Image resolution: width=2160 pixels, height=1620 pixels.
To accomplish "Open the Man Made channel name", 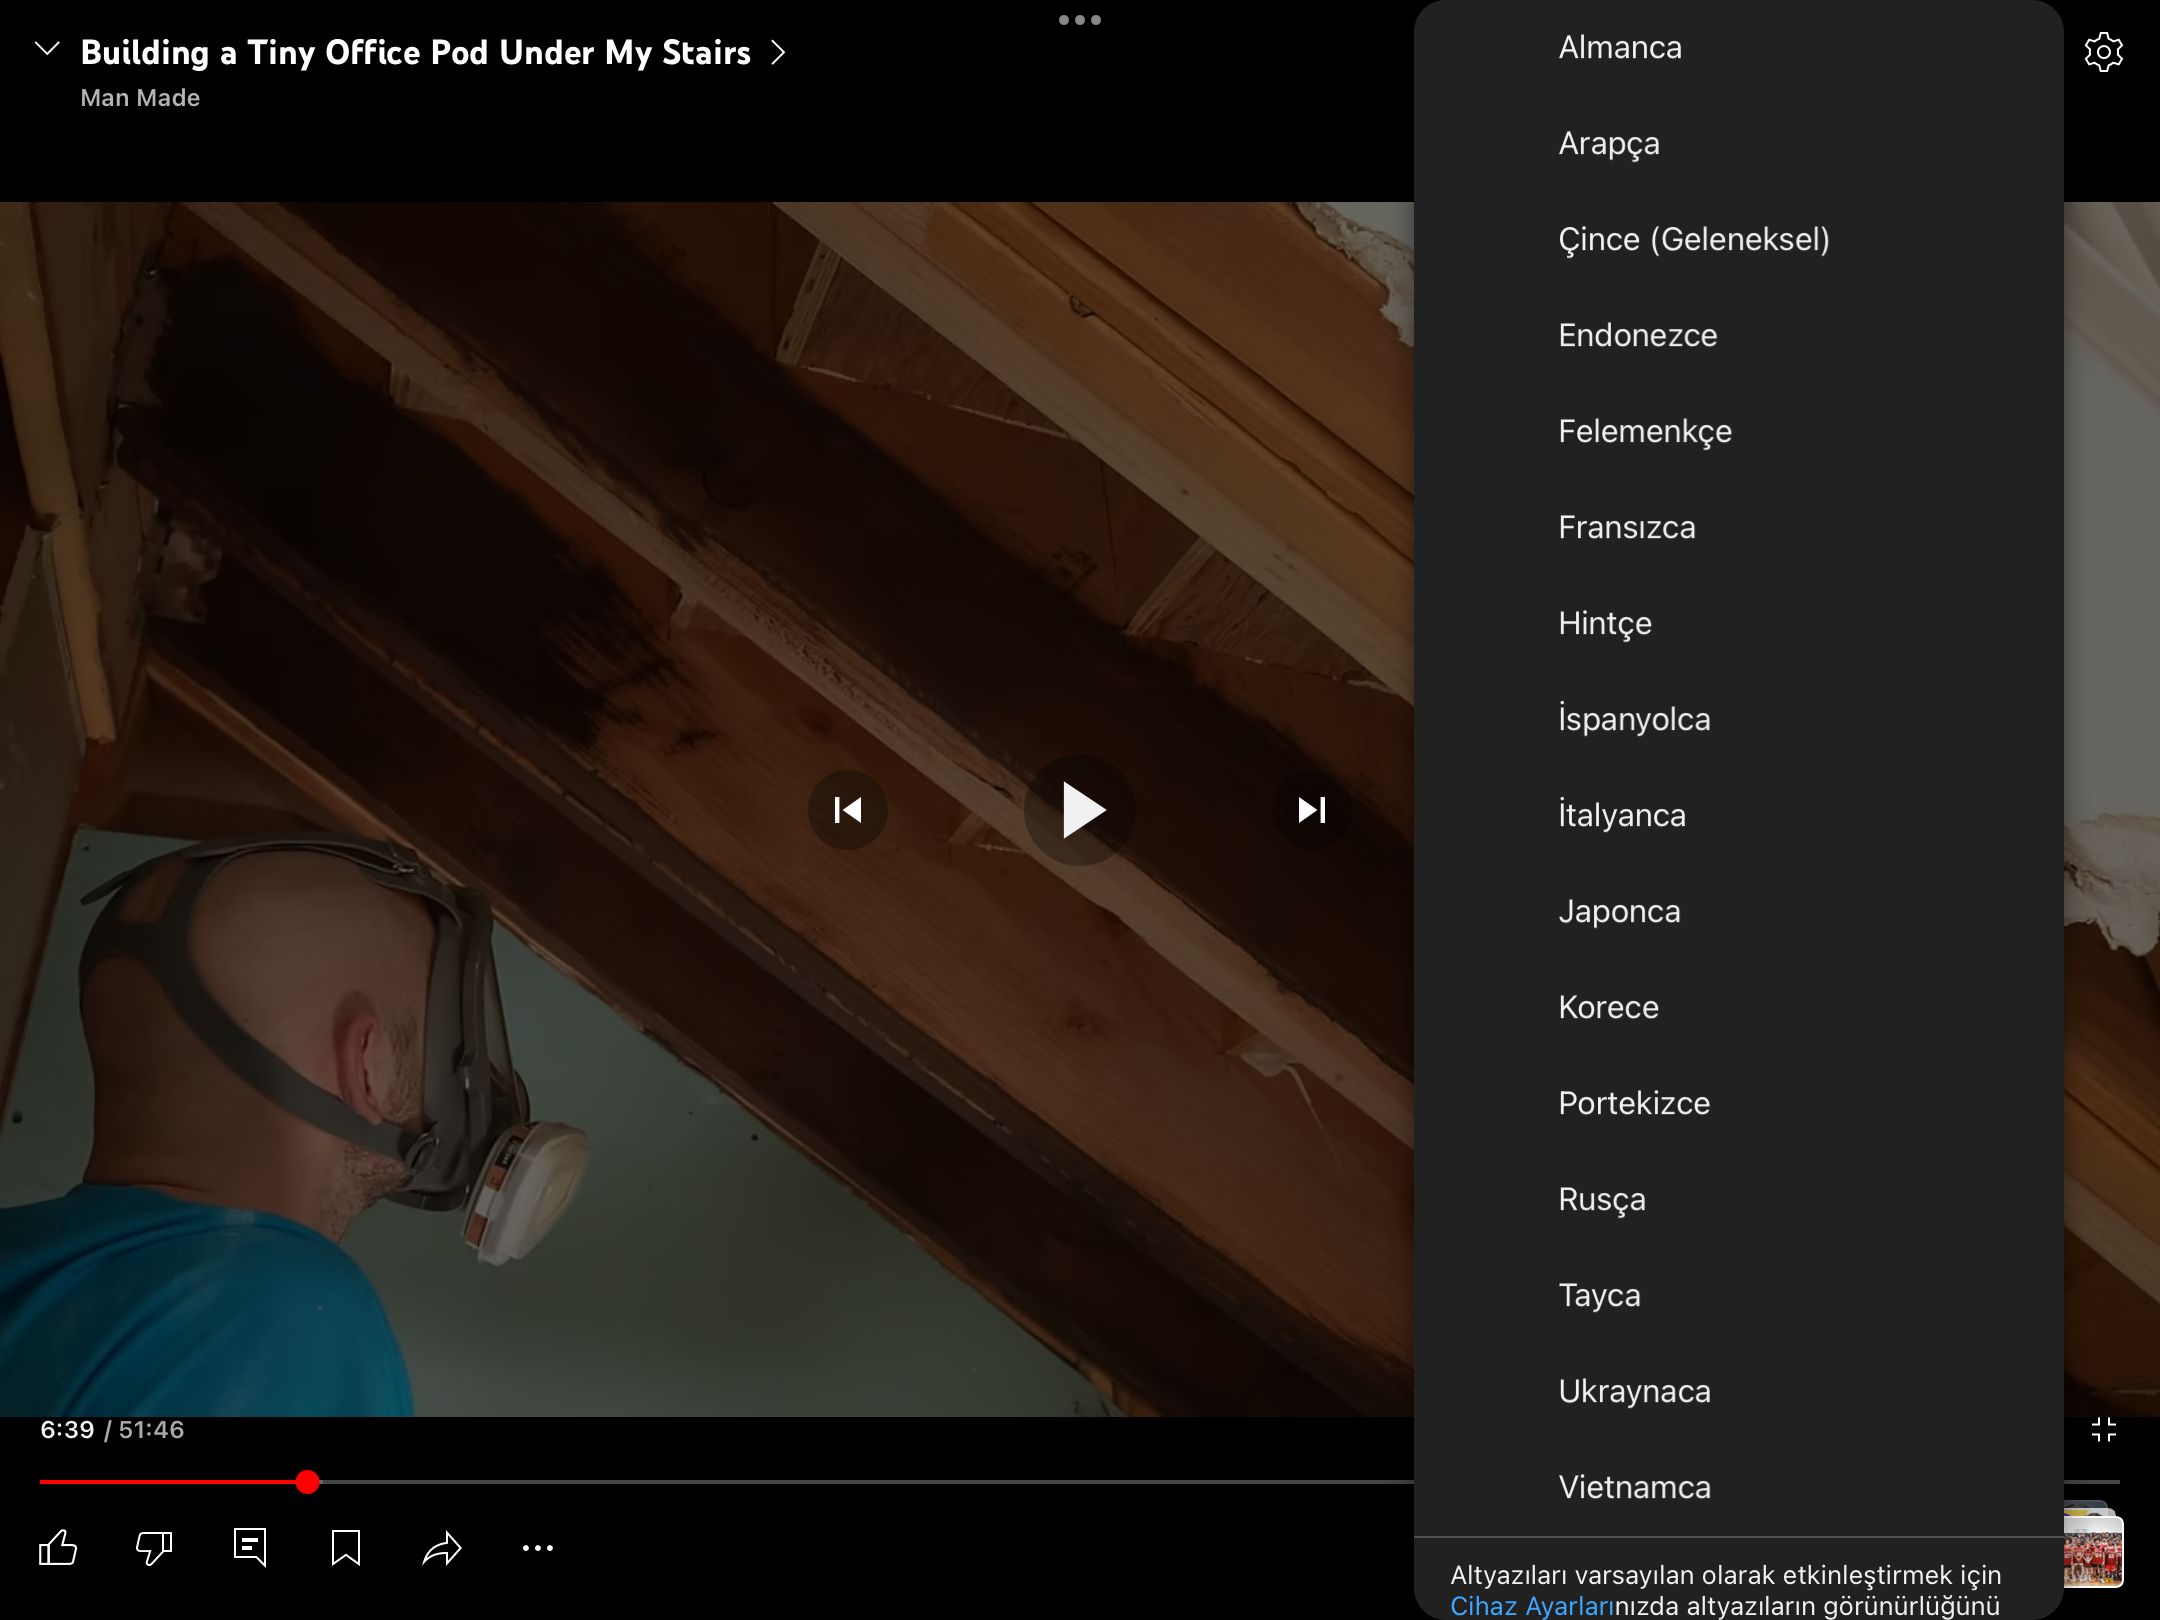I will click(x=140, y=98).
